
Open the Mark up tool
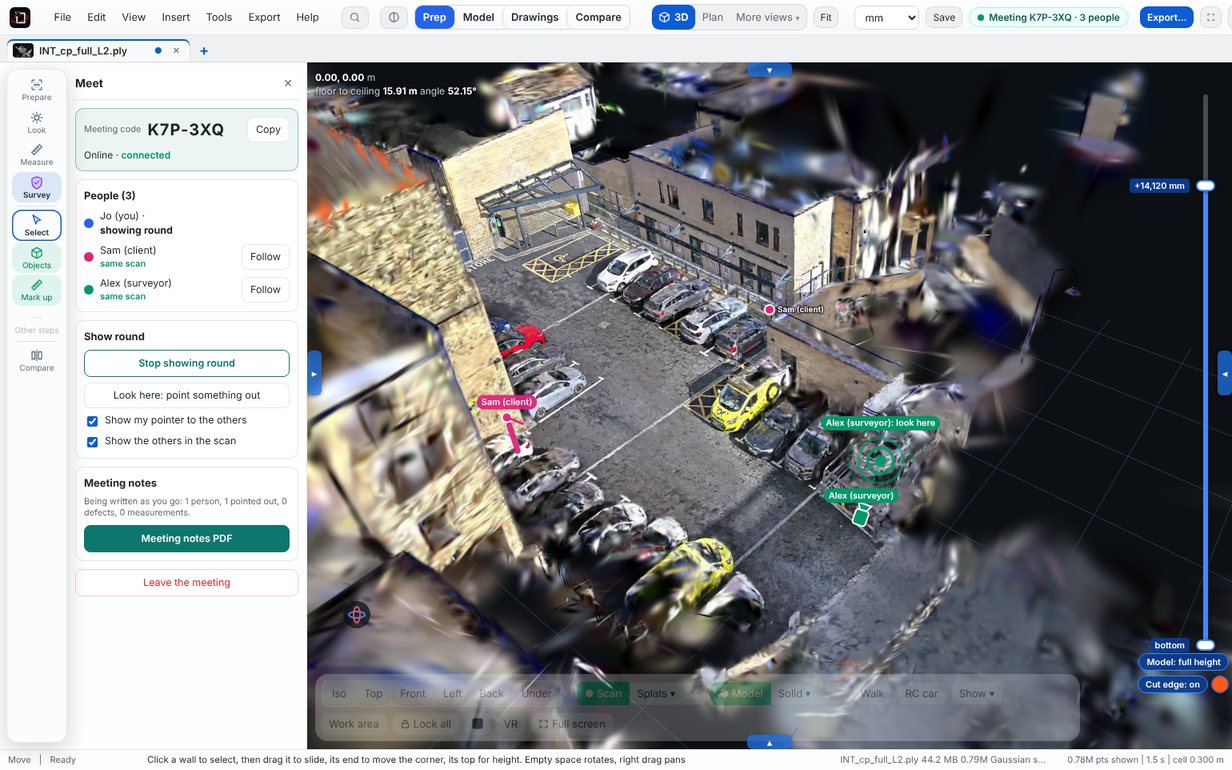point(36,290)
